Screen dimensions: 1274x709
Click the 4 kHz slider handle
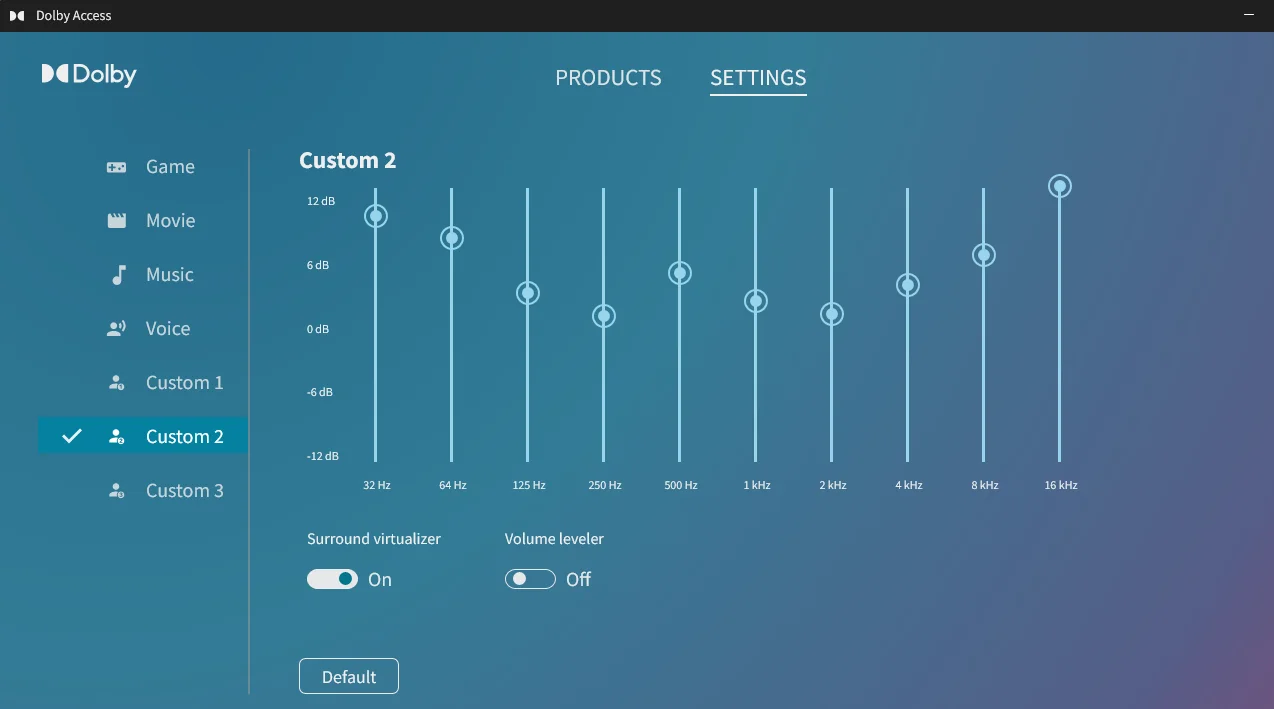click(908, 285)
